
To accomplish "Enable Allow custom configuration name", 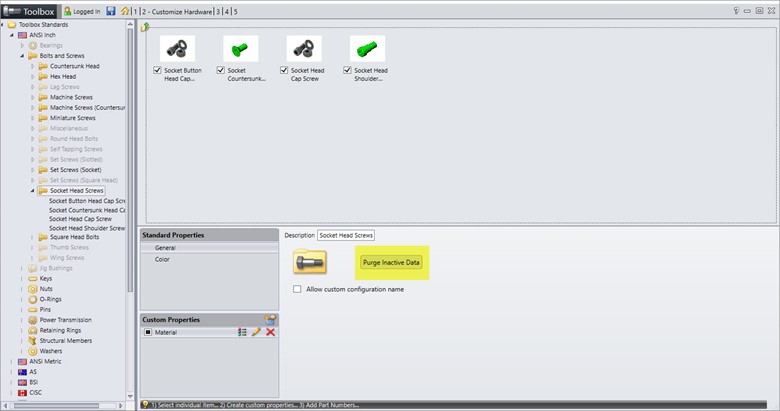I will point(297,289).
